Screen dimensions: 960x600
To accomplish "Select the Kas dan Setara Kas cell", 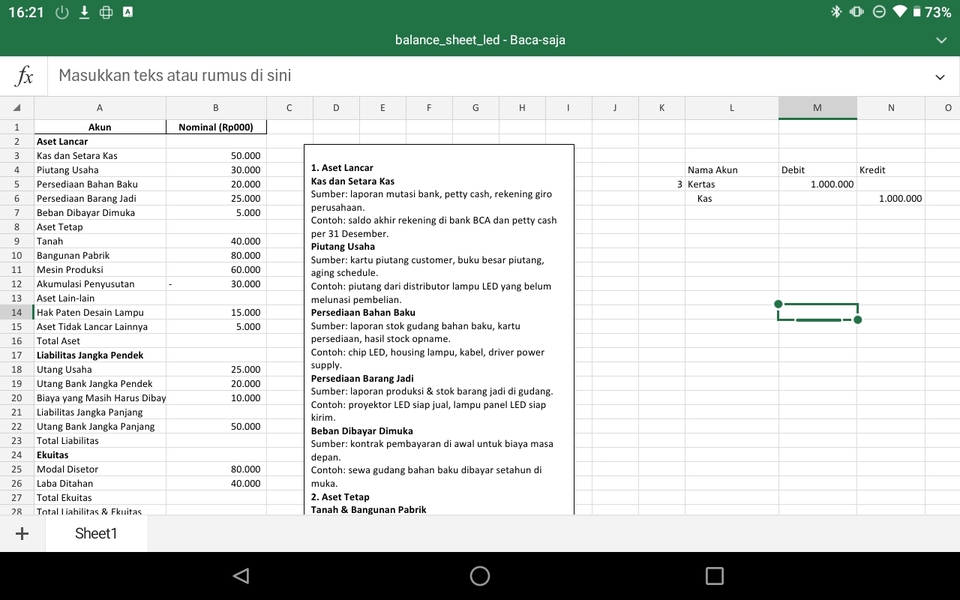I will pos(99,156).
